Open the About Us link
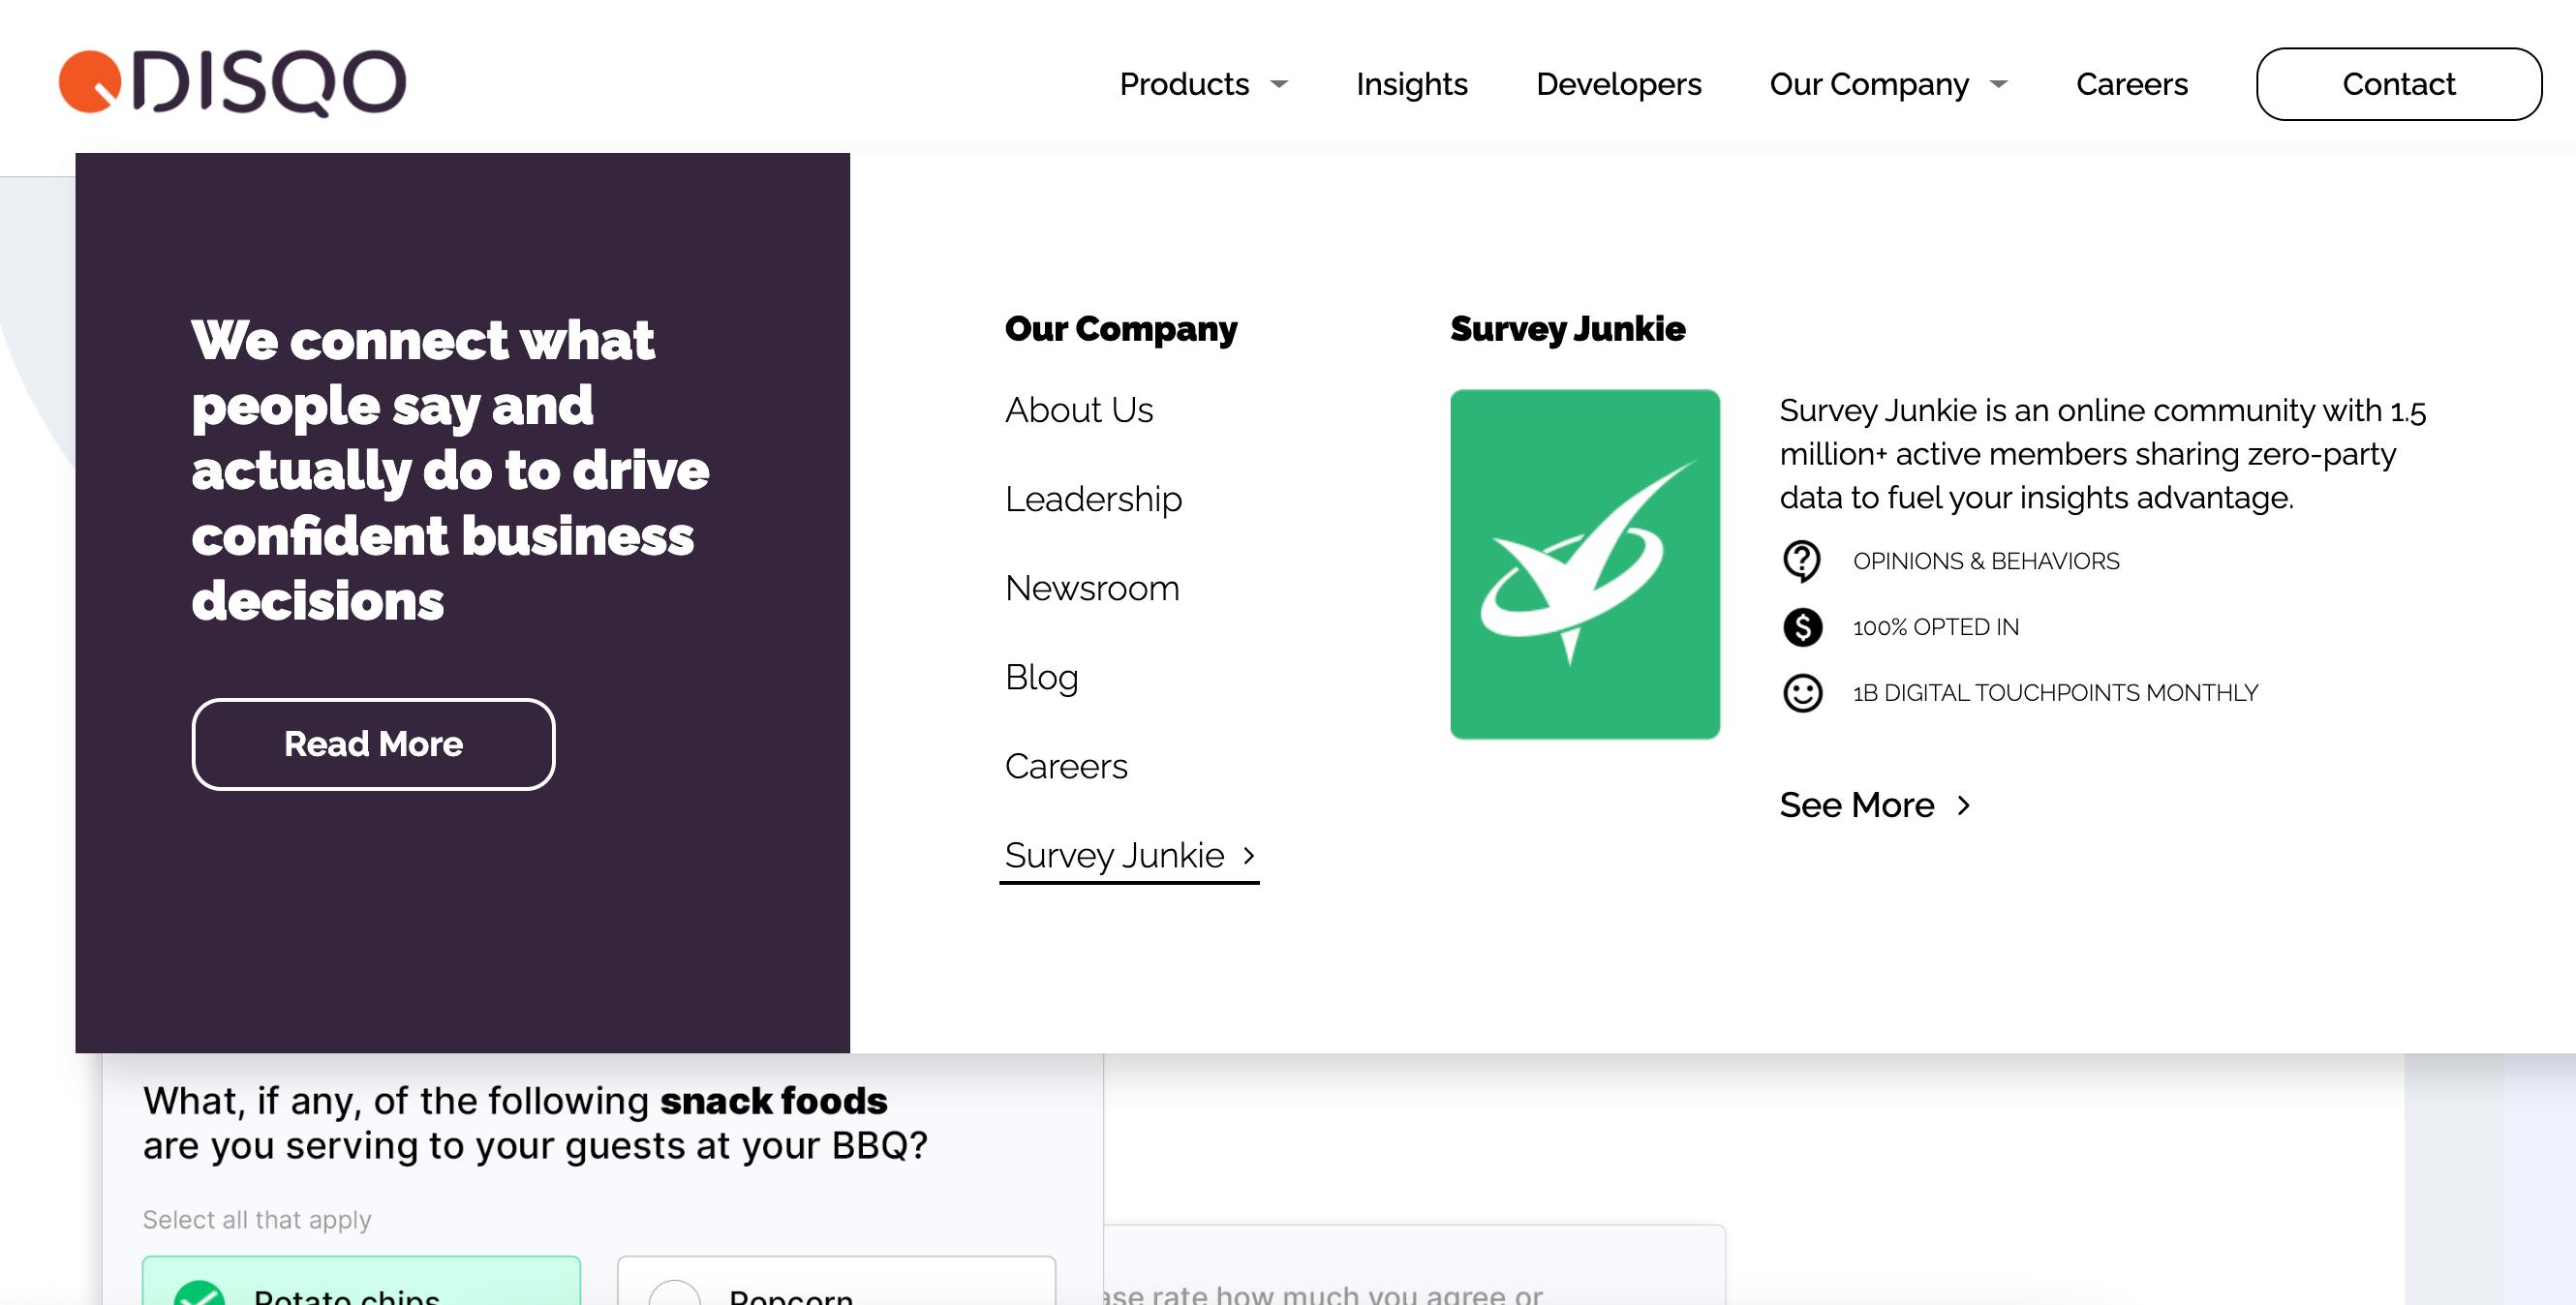The height and width of the screenshot is (1305, 2576). pos(1078,410)
